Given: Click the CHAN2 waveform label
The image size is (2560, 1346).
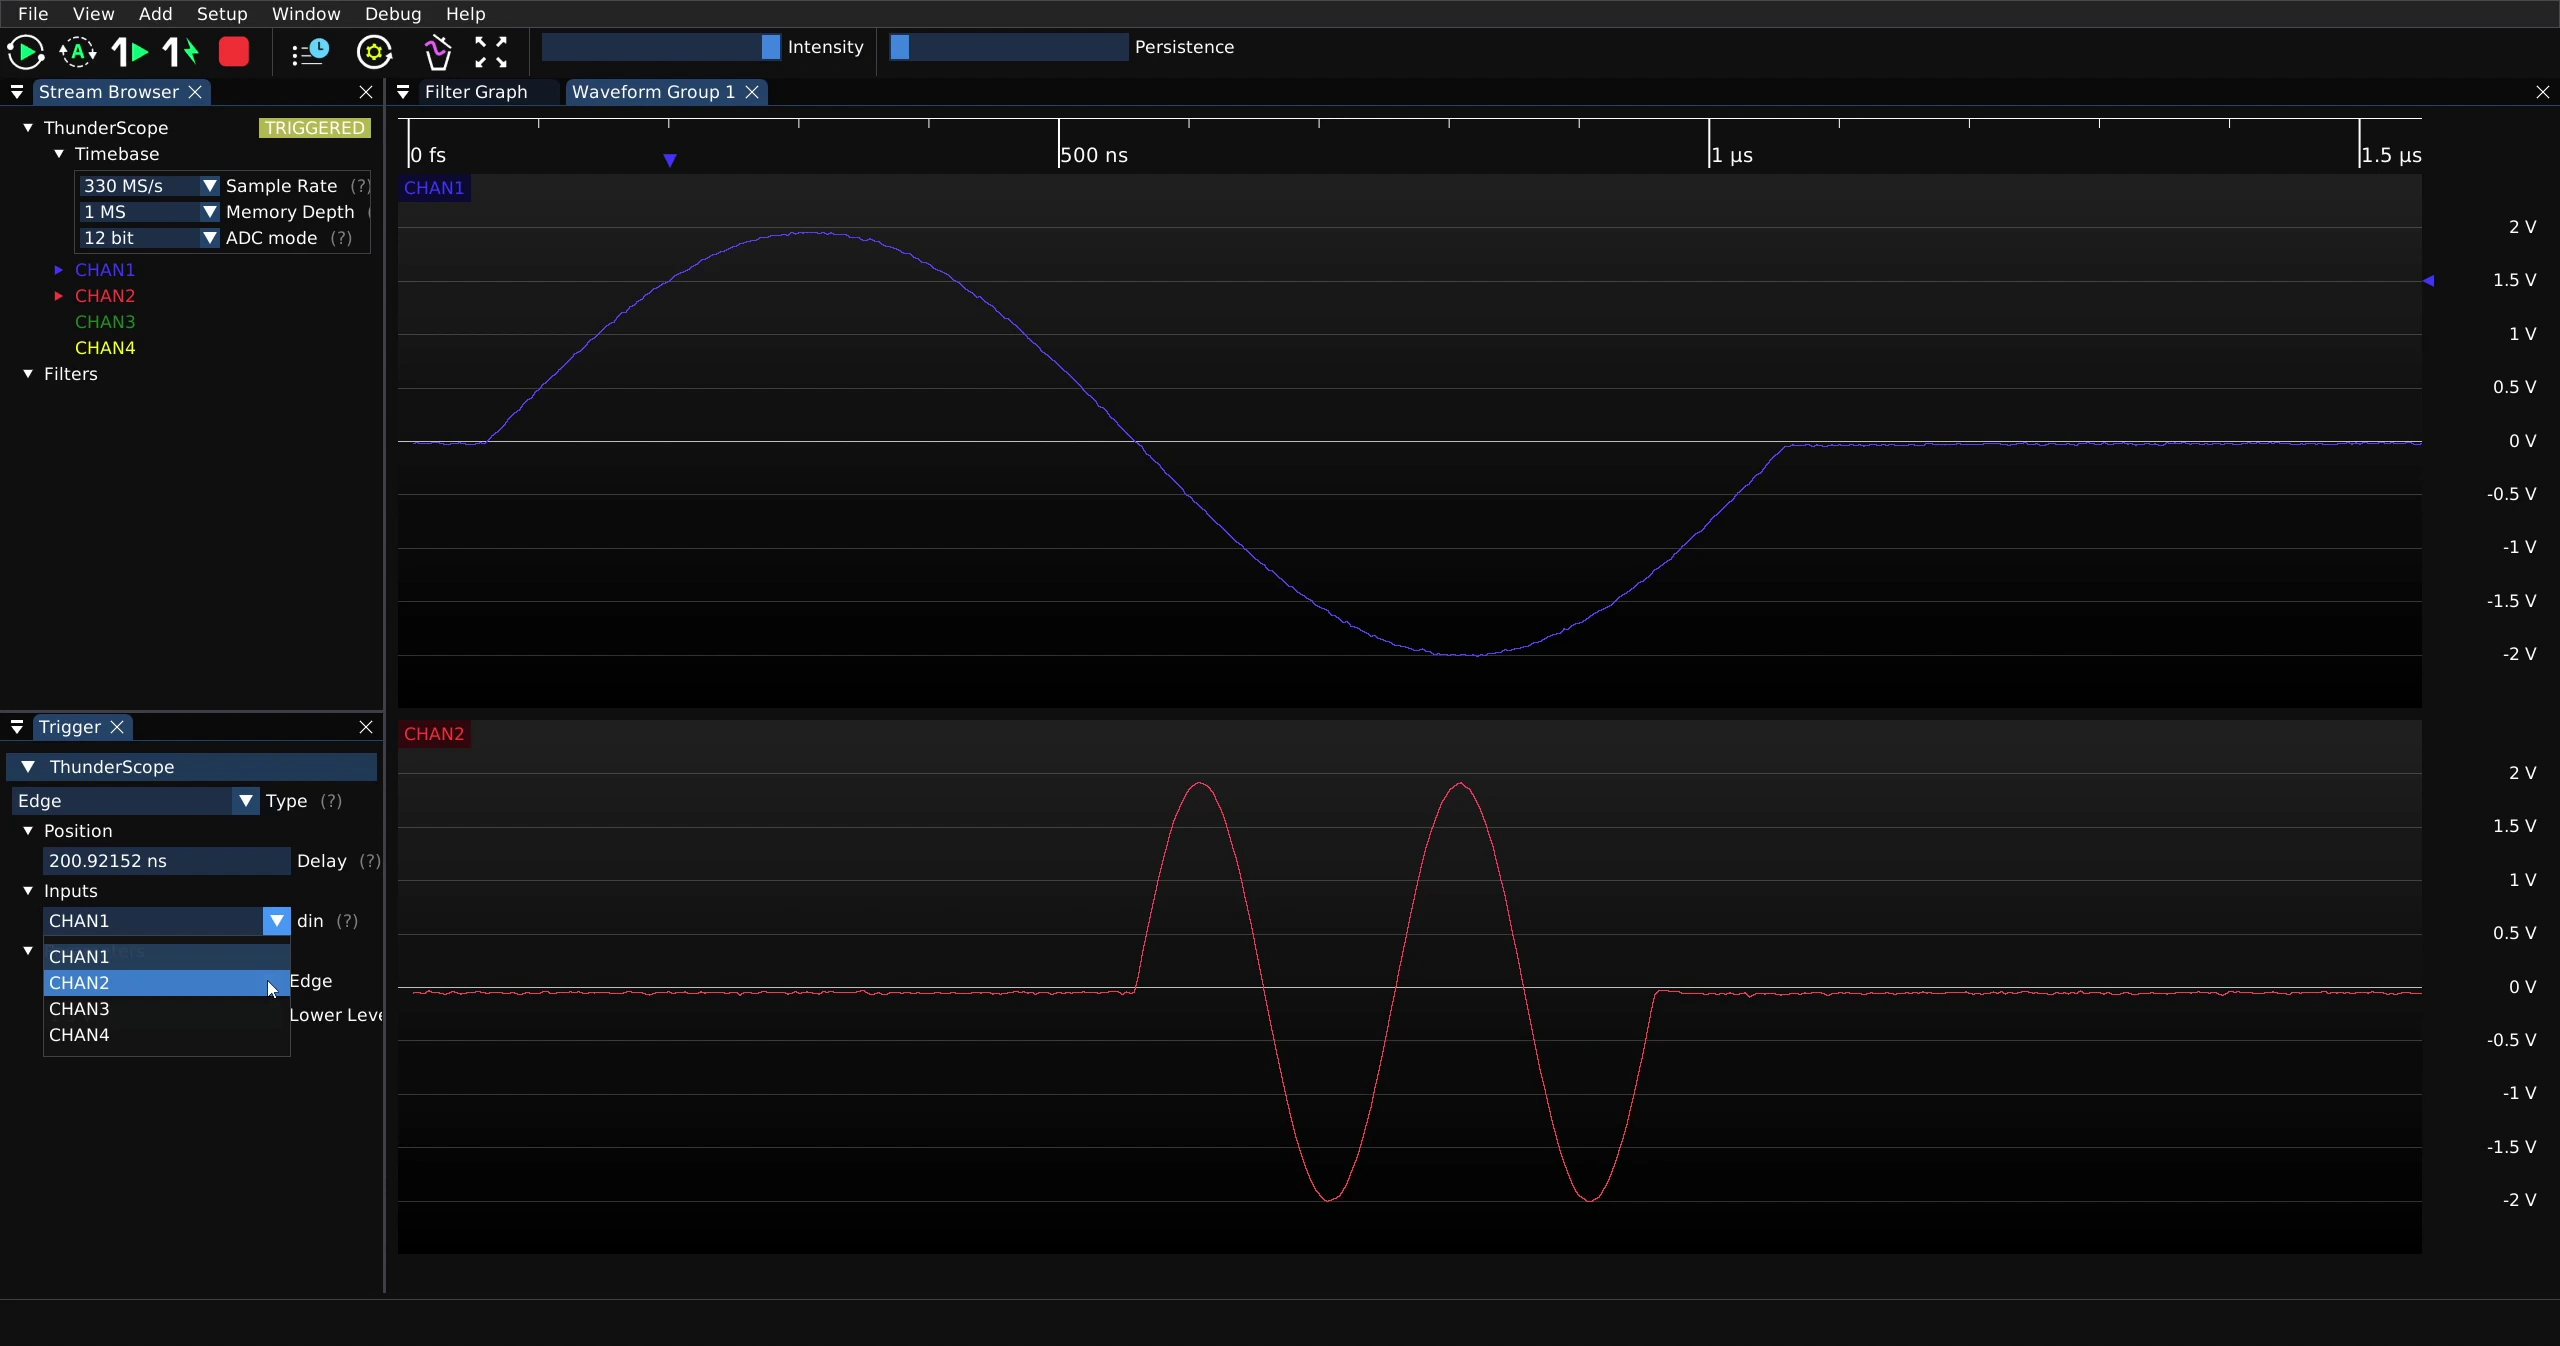Looking at the screenshot, I should click(x=434, y=734).
